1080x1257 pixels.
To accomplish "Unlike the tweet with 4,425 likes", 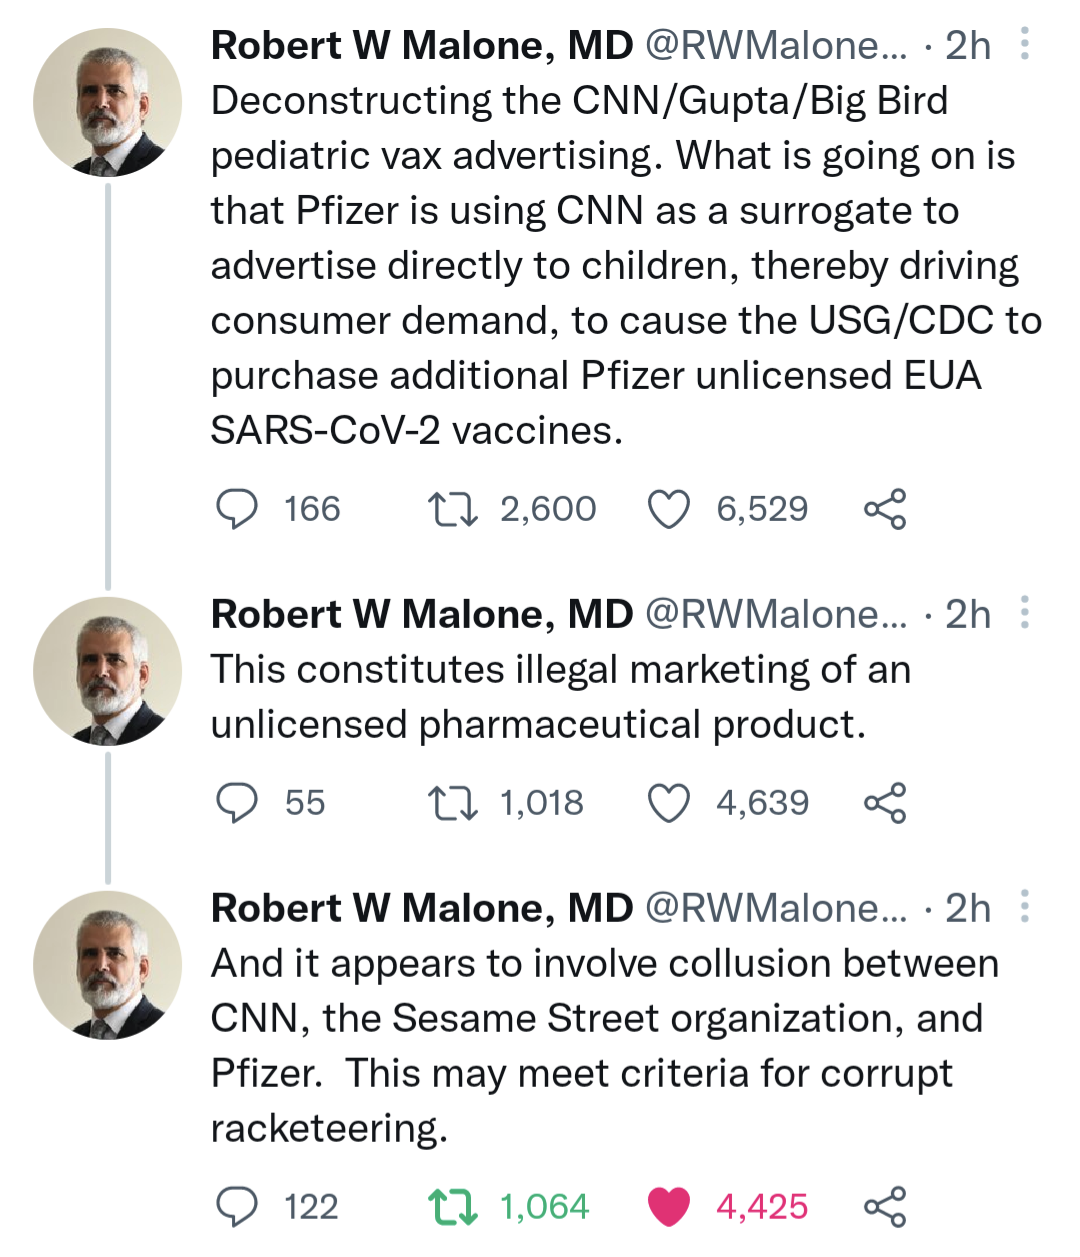I will click(669, 1207).
